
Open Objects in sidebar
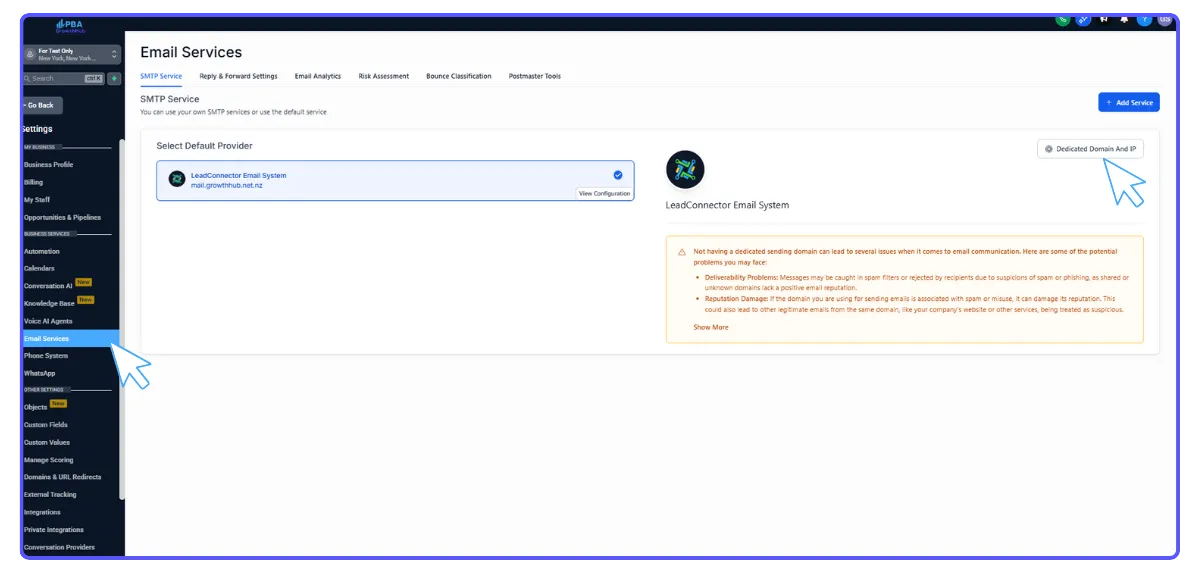pos(36,407)
